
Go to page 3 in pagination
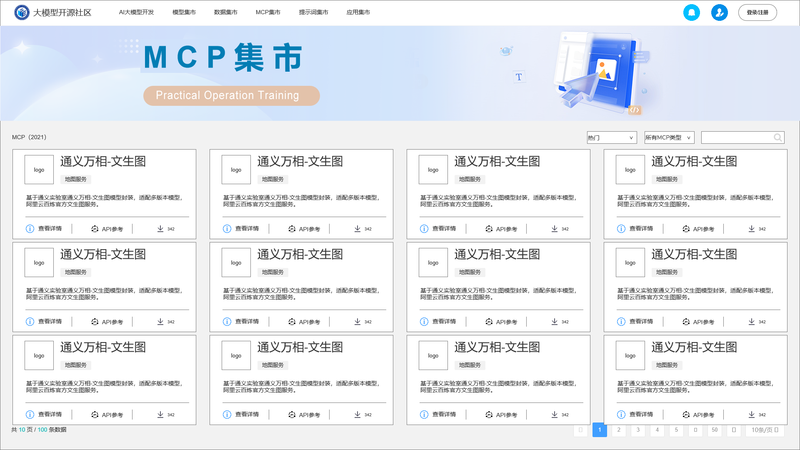tap(638, 430)
